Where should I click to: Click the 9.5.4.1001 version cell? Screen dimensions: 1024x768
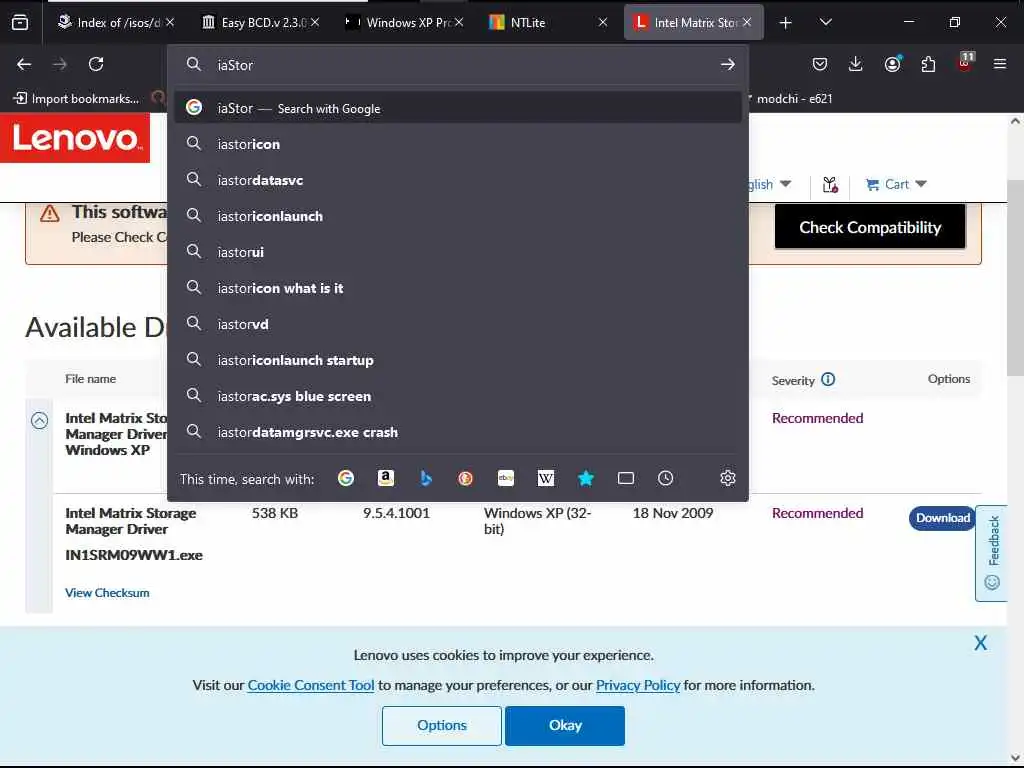coord(396,513)
